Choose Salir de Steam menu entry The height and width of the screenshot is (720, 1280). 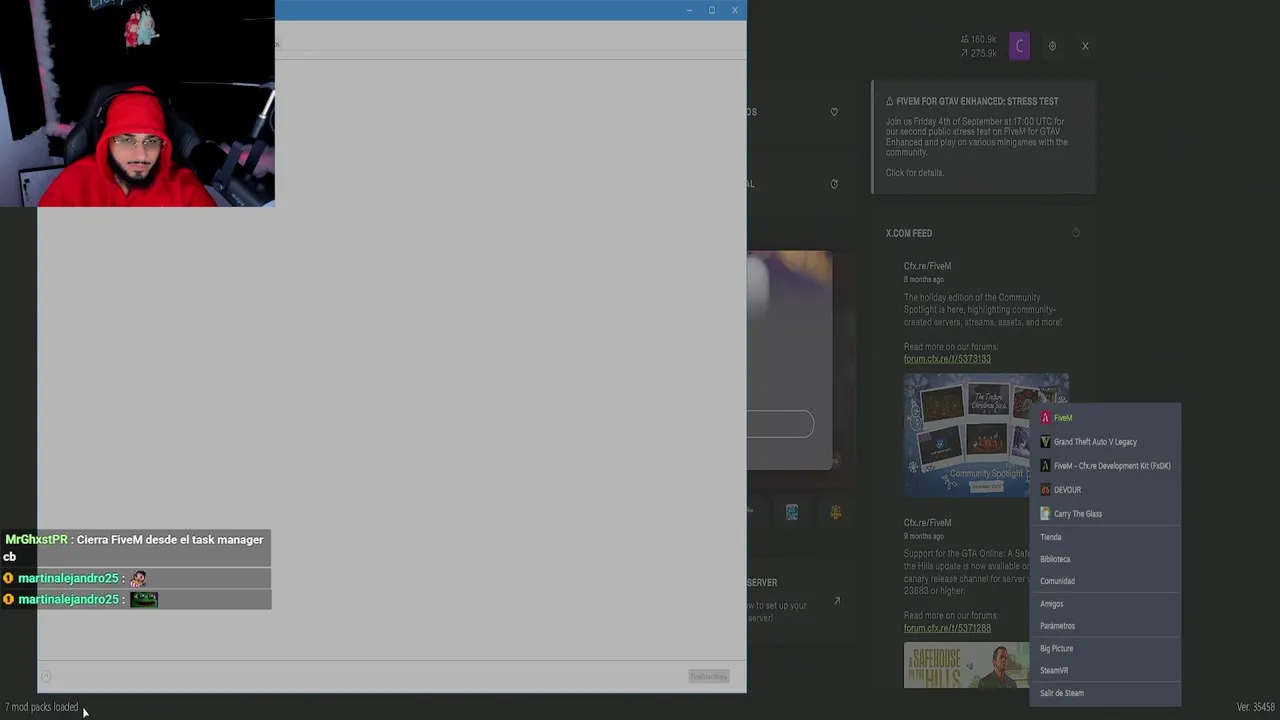point(1062,693)
